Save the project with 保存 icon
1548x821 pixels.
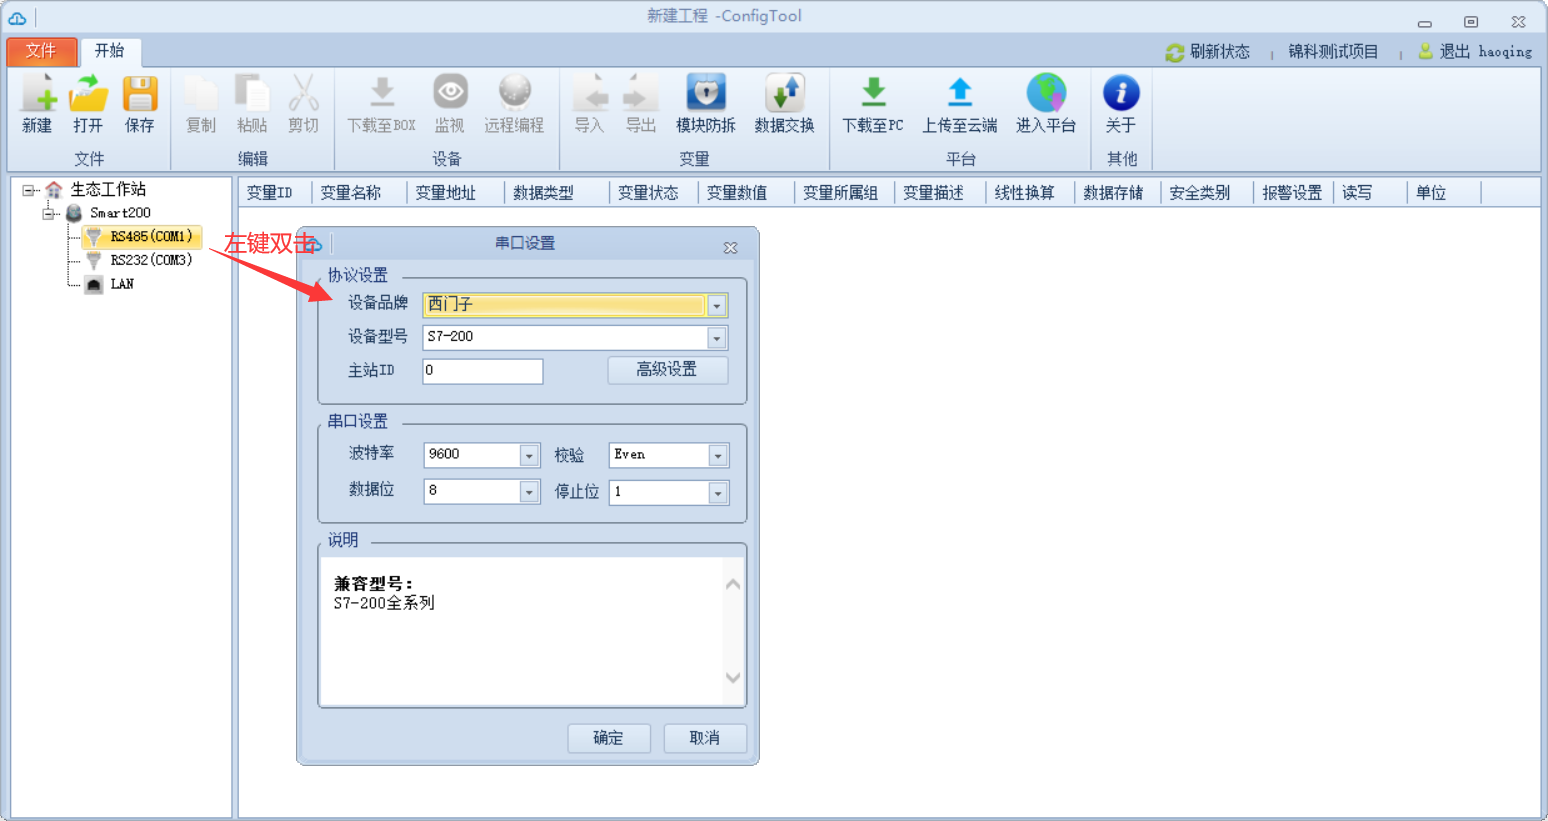coord(140,93)
